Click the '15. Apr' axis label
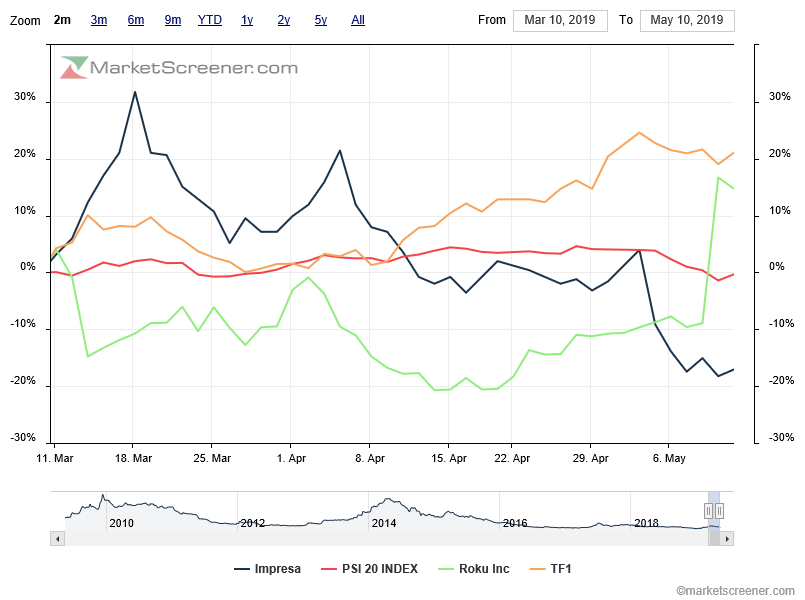Viewport: 805px width, 600px height. point(449,458)
